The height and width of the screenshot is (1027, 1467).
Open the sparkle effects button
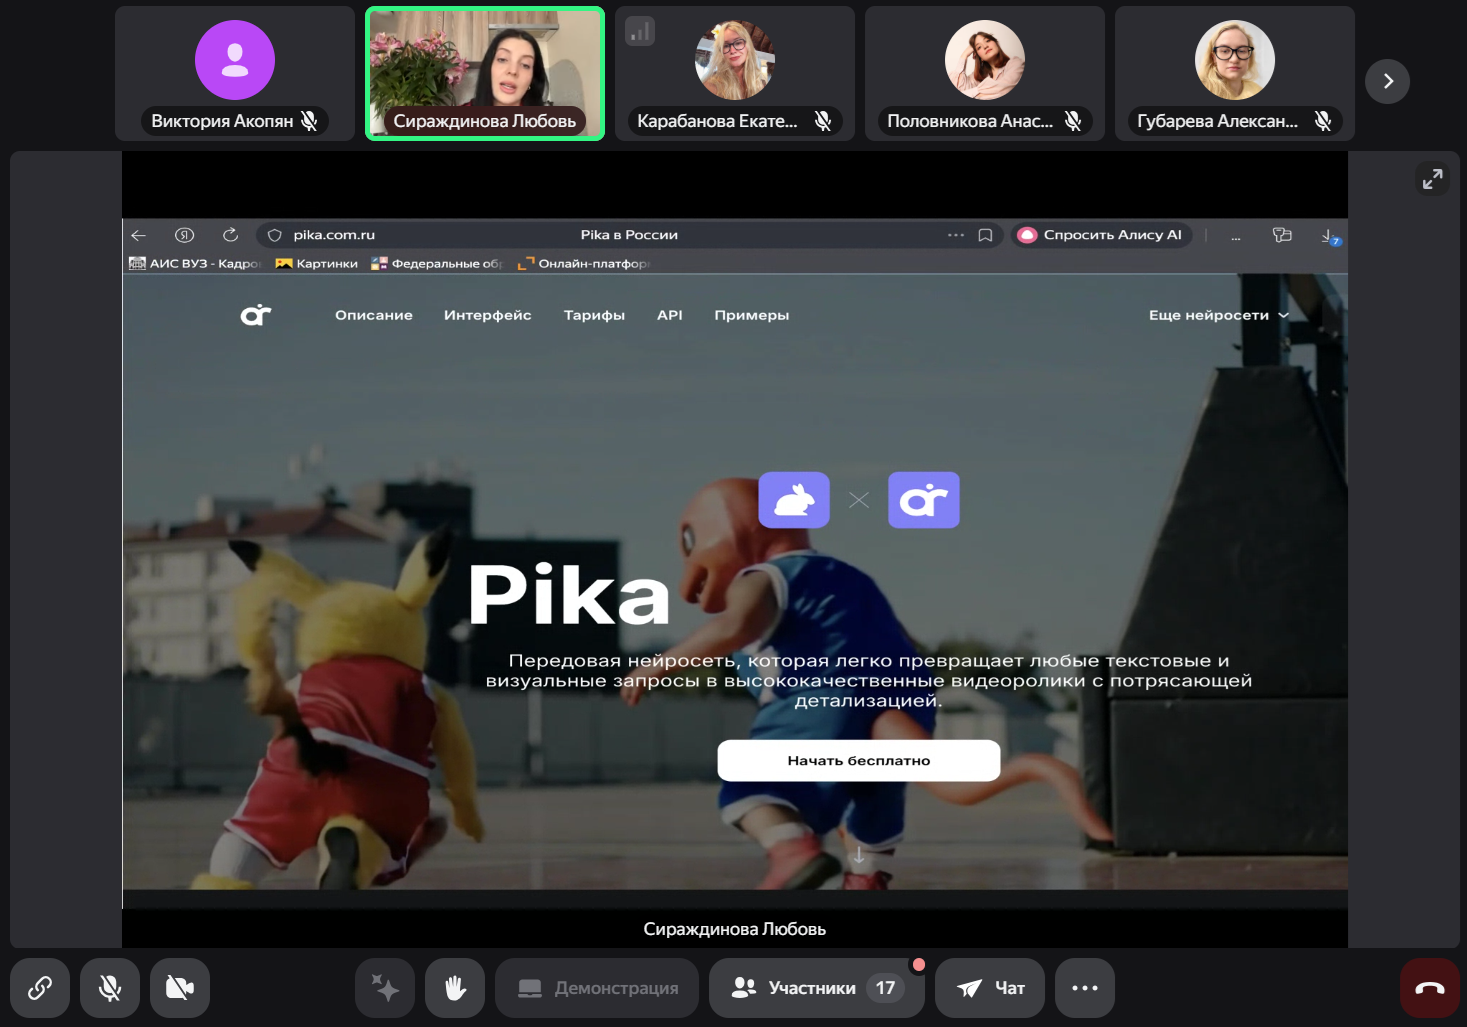point(385,988)
